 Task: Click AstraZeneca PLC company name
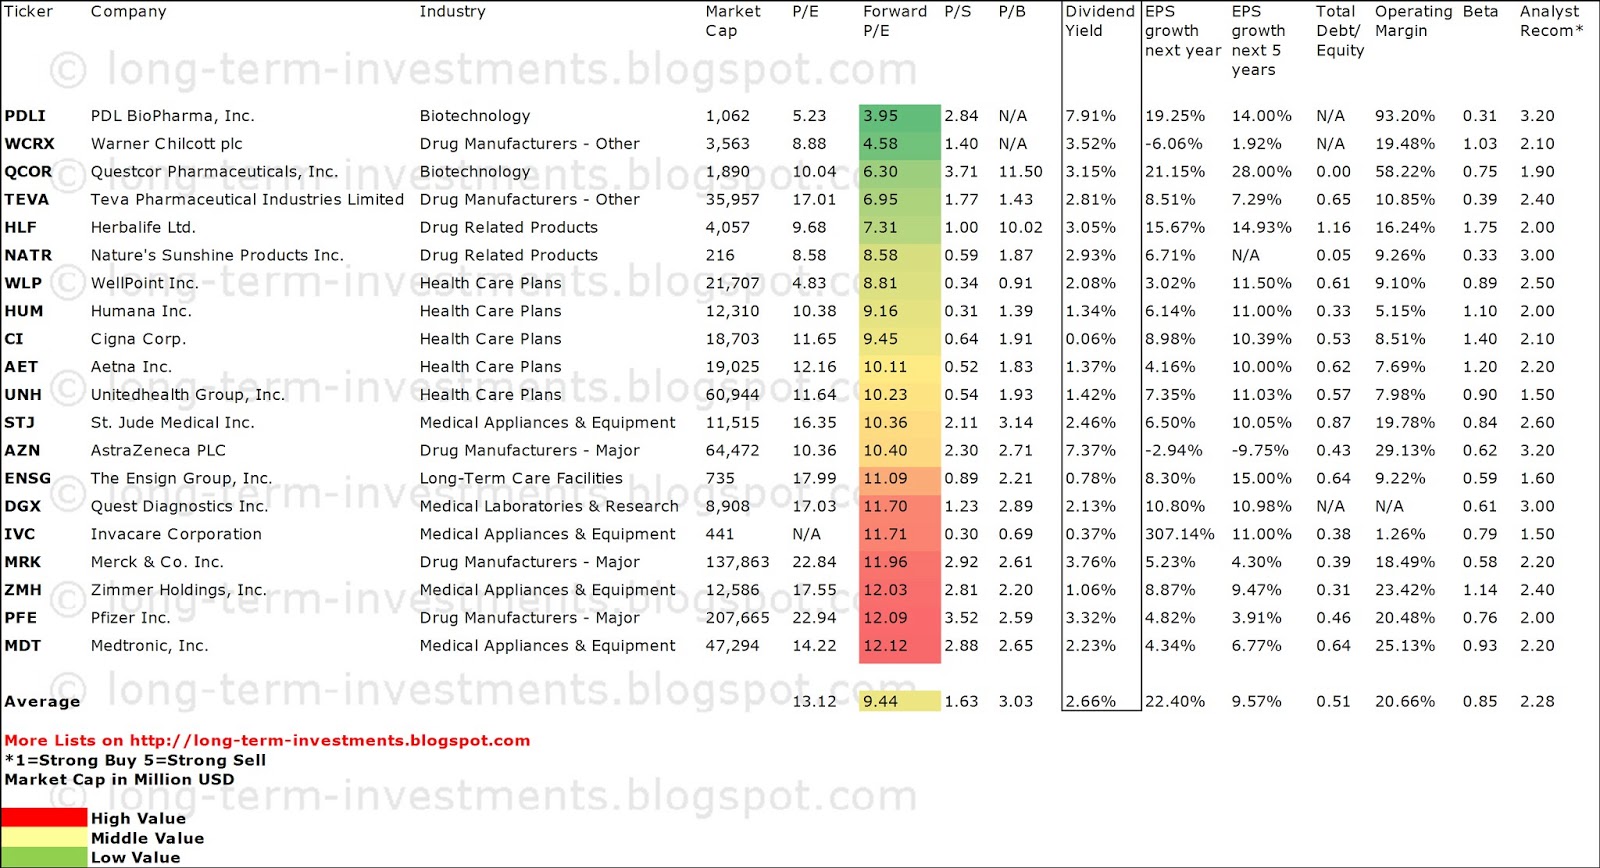(x=158, y=451)
